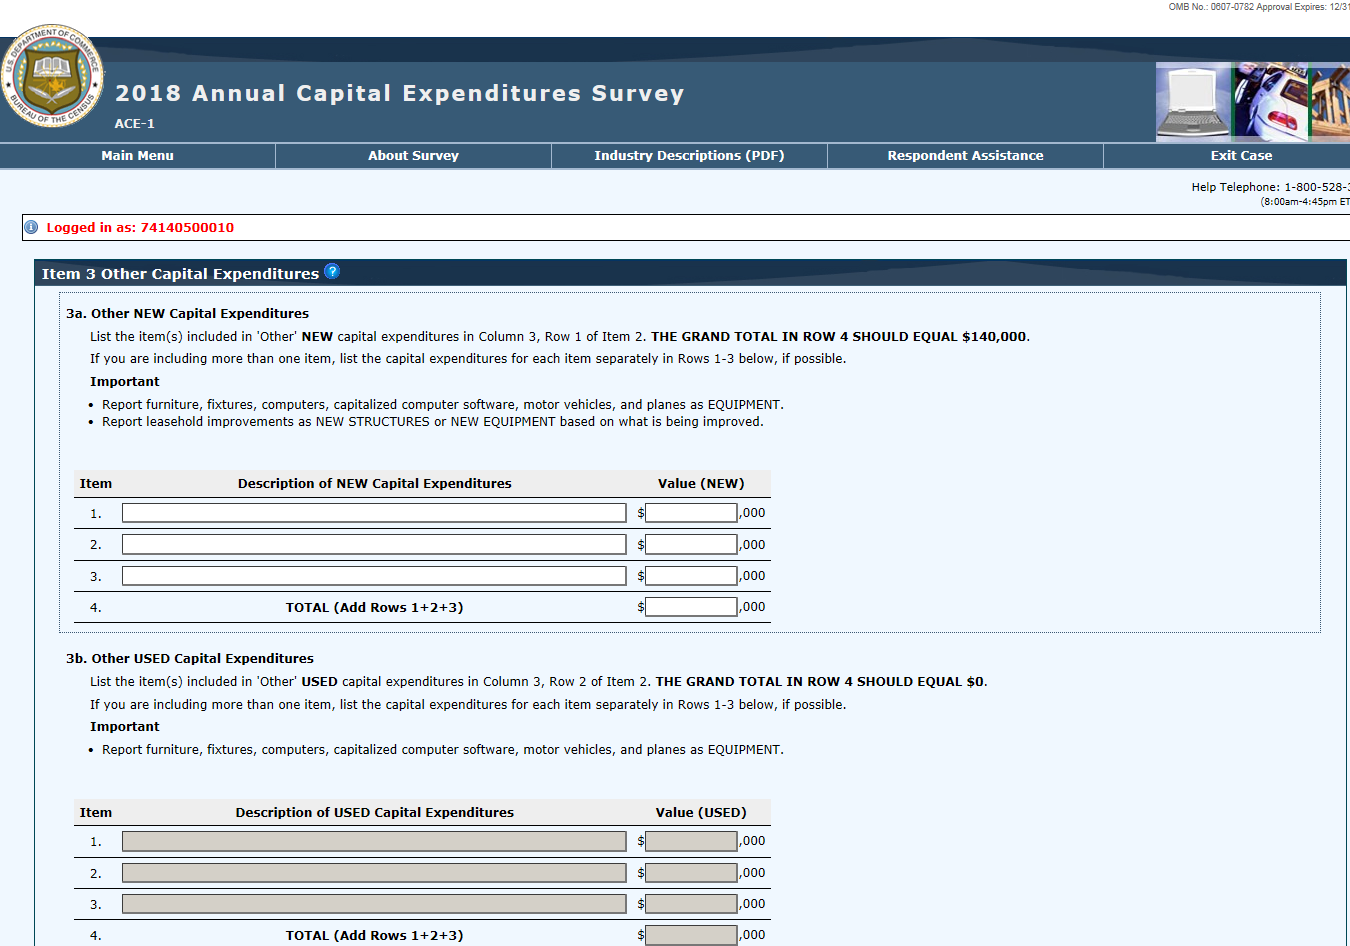1350x946 pixels.
Task: Click USED description field for row 1
Action: pos(374,841)
